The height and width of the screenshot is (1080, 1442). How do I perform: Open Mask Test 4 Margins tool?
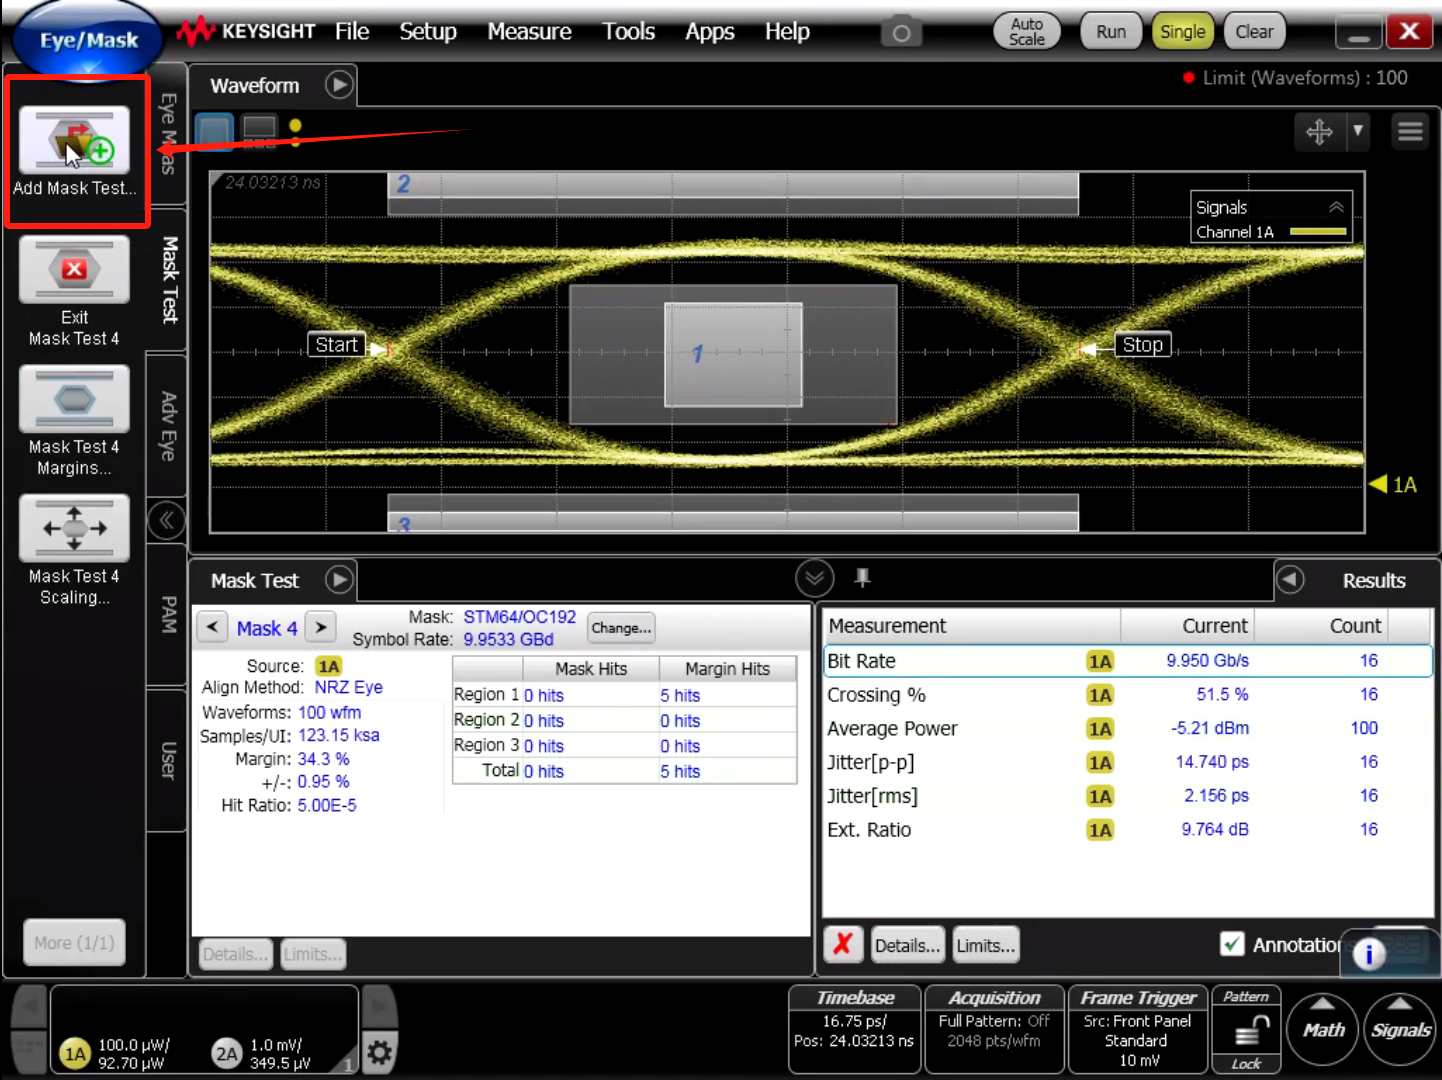point(75,399)
